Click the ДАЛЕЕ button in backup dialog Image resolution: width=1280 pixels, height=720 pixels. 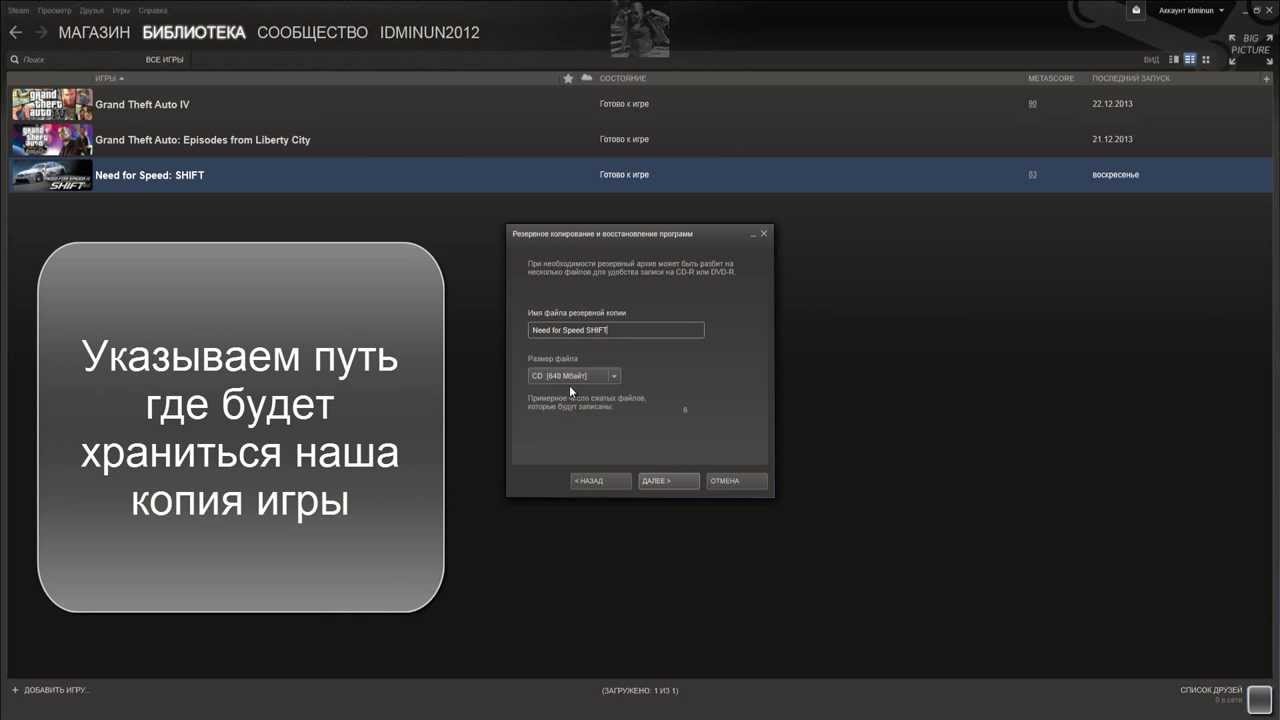[669, 481]
